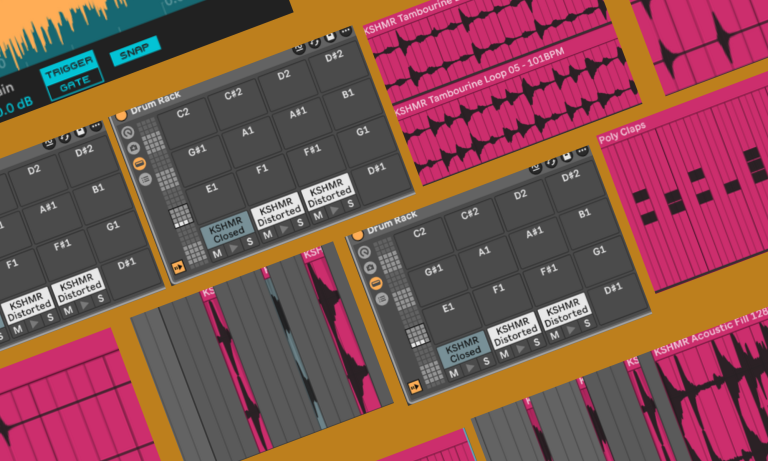Show Macro controls in center Drum Rack
Screen dimensions: 768x461
[x=127, y=132]
